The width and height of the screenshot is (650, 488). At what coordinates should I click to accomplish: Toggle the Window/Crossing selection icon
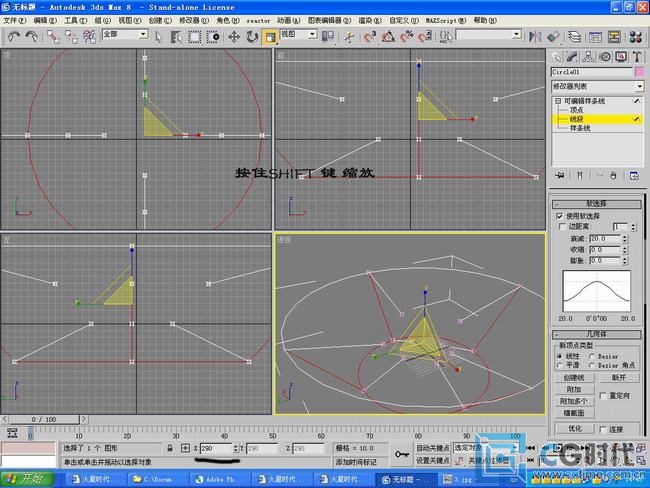[x=213, y=37]
